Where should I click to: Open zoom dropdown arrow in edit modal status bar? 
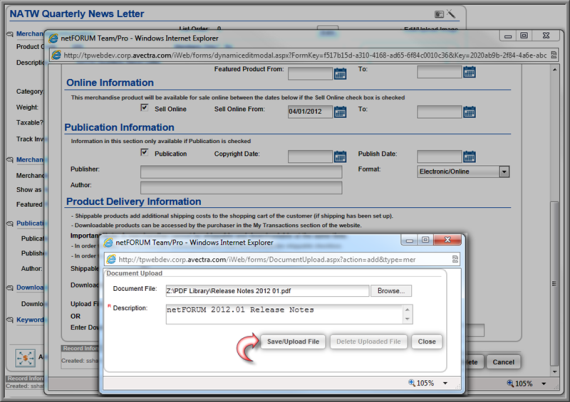pyautogui.click(x=544, y=383)
